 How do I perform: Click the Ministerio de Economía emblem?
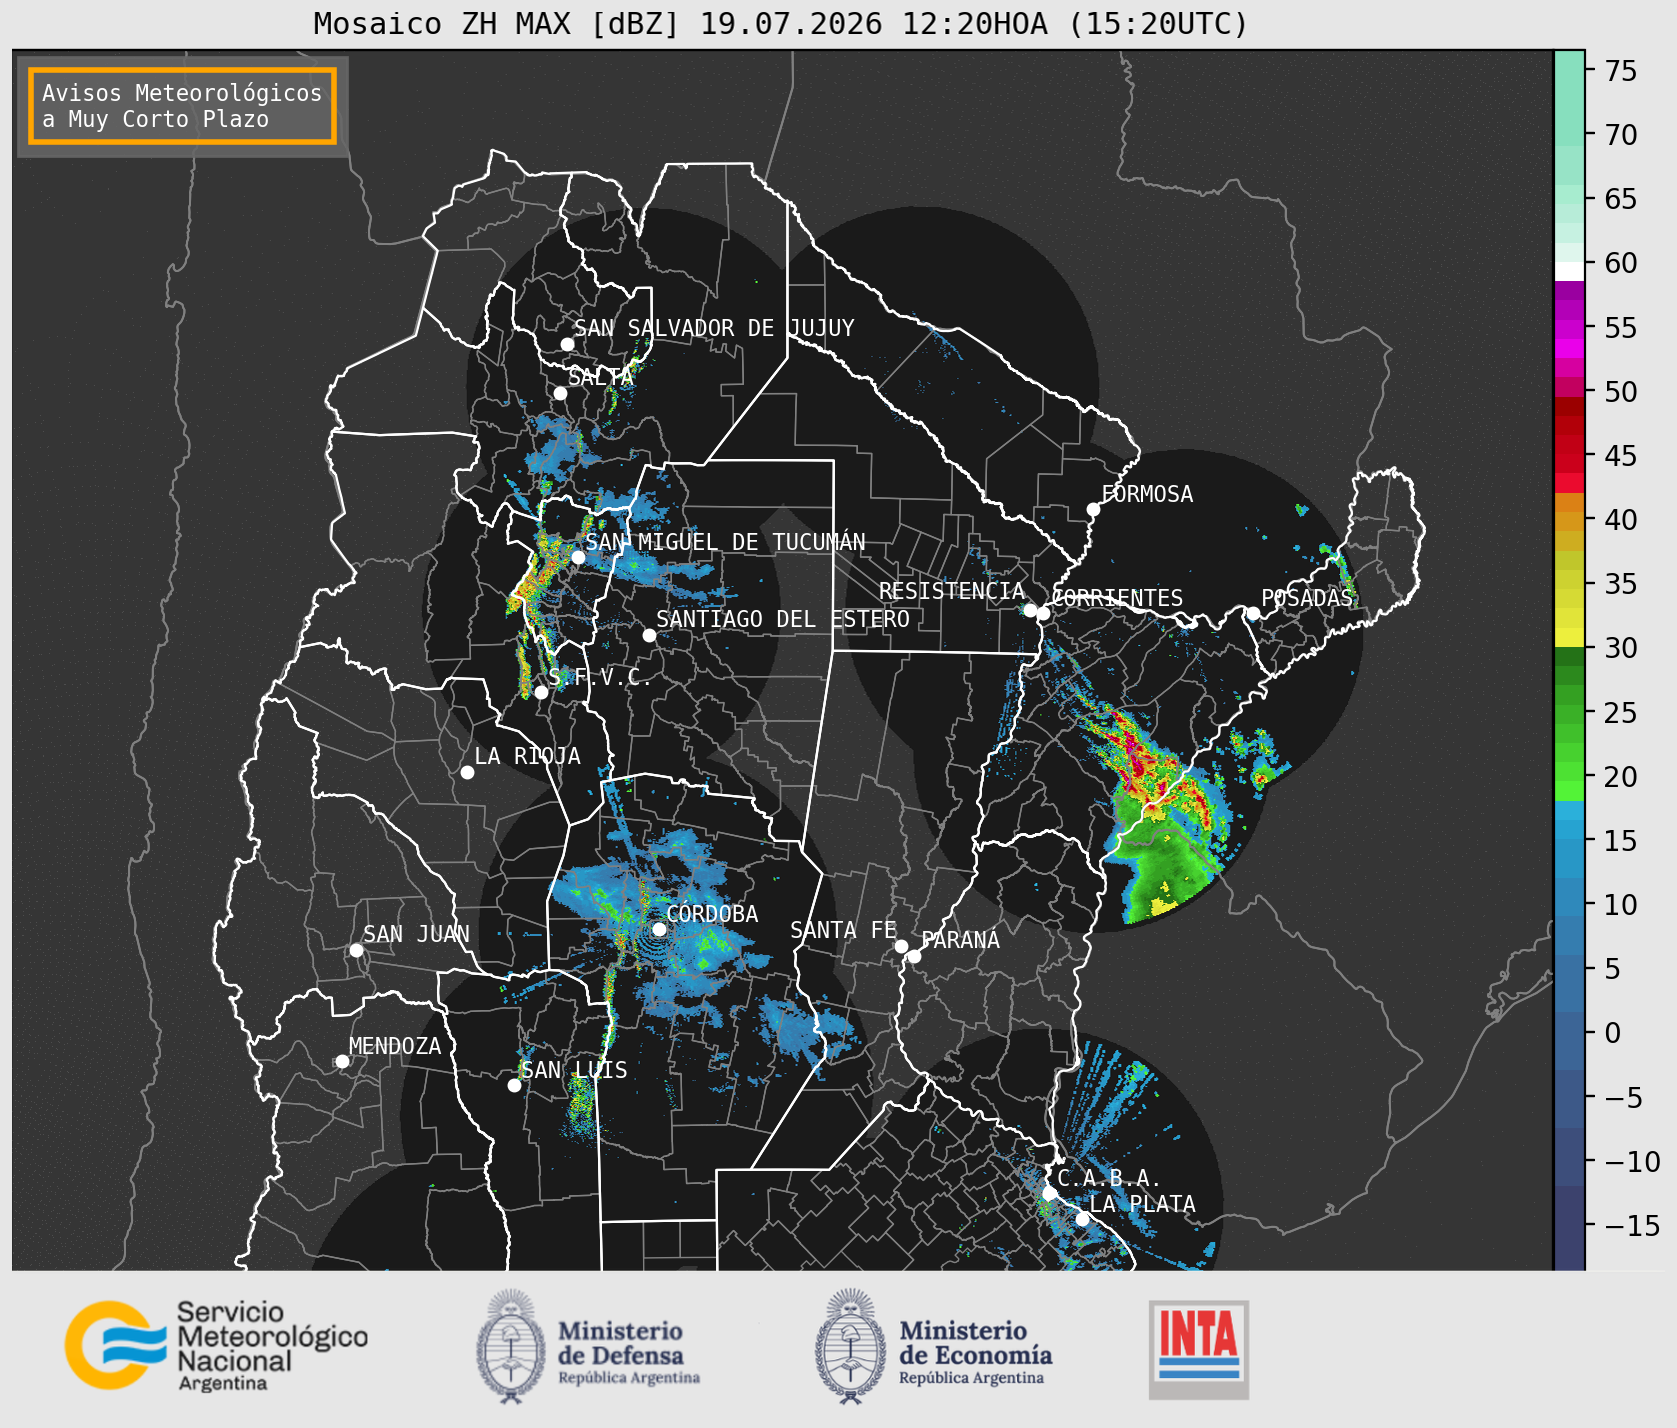click(x=853, y=1346)
